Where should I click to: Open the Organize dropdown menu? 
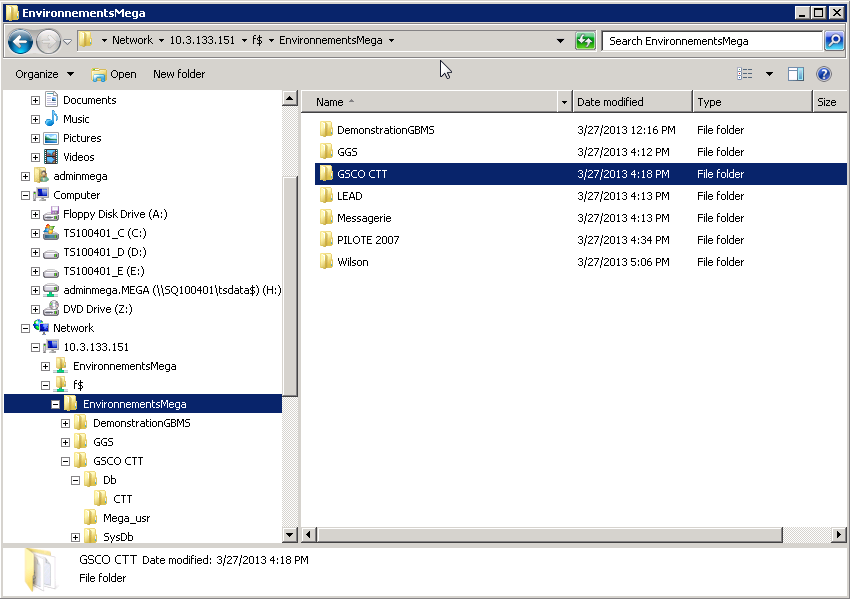click(44, 74)
